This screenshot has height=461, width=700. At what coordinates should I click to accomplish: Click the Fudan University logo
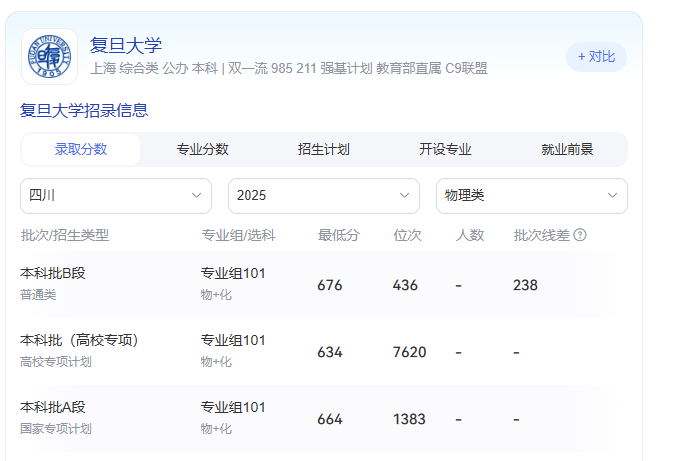click(x=49, y=56)
